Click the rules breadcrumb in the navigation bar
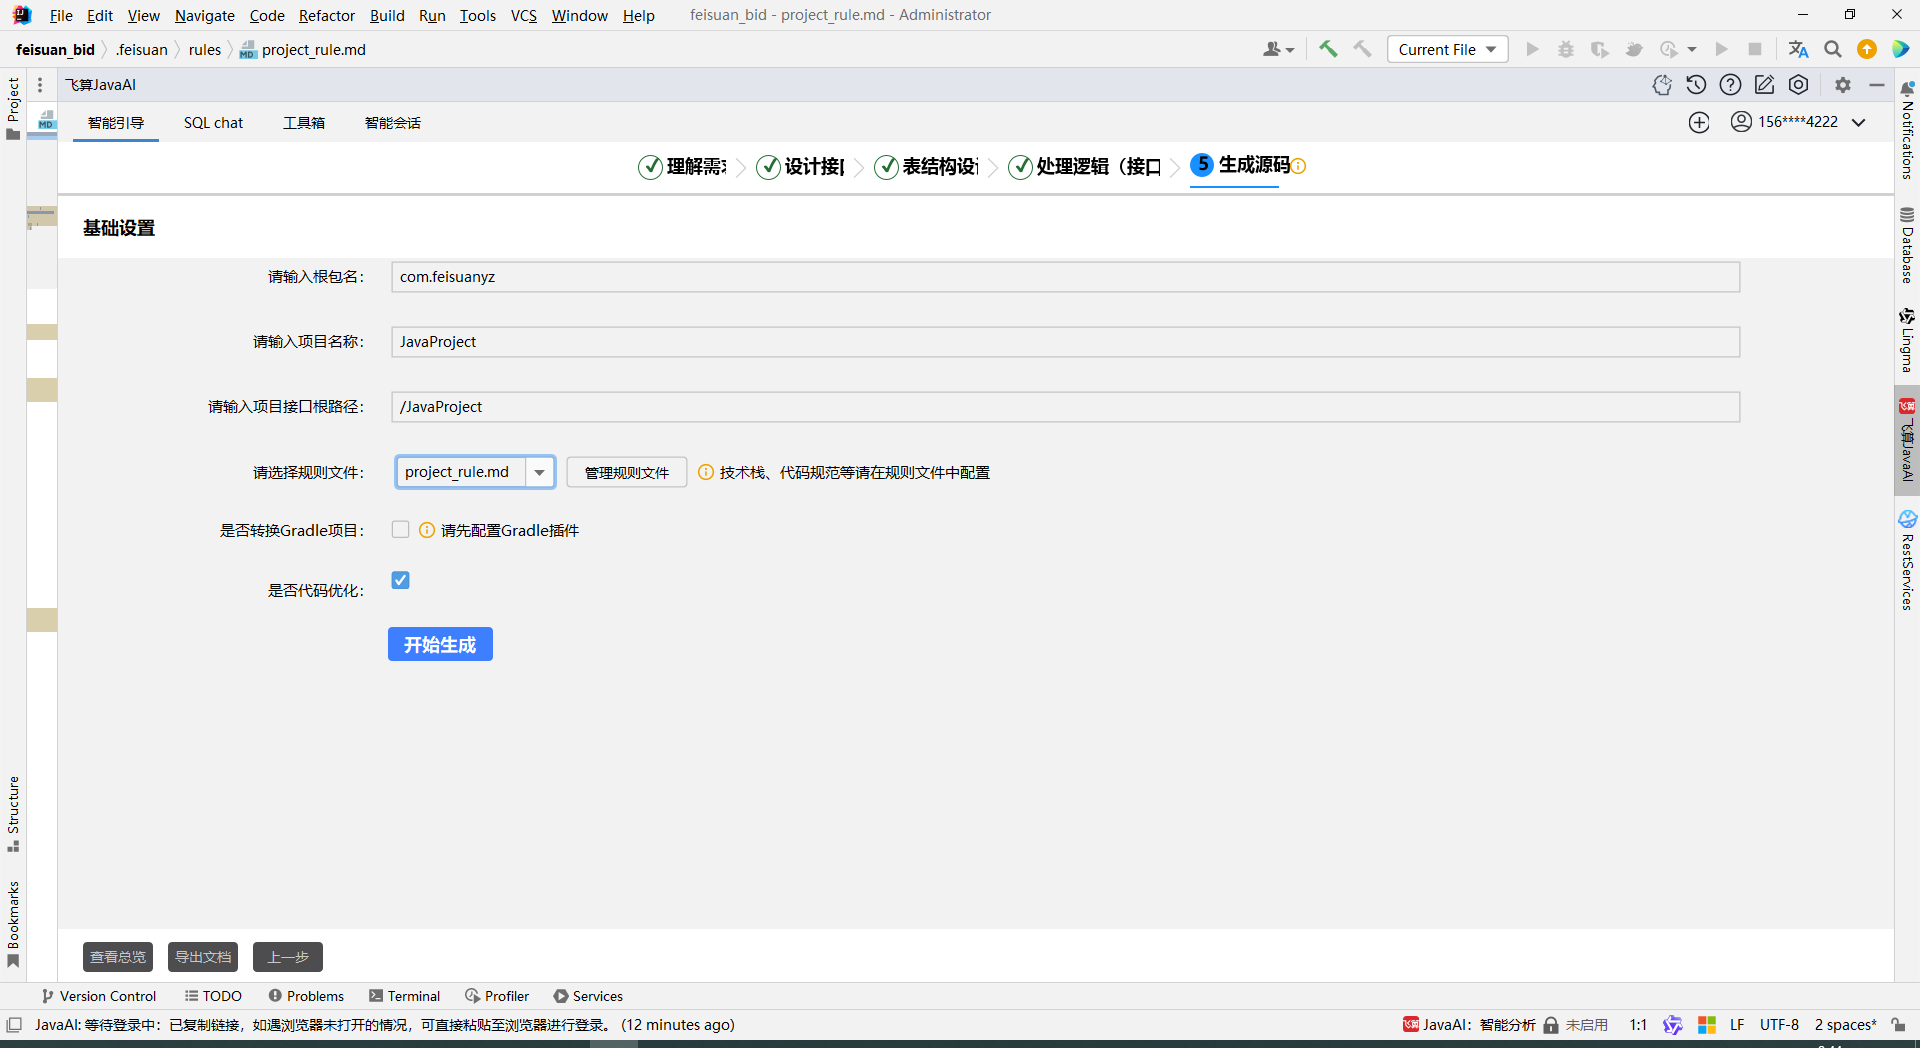This screenshot has height=1048, width=1920. tap(205, 50)
